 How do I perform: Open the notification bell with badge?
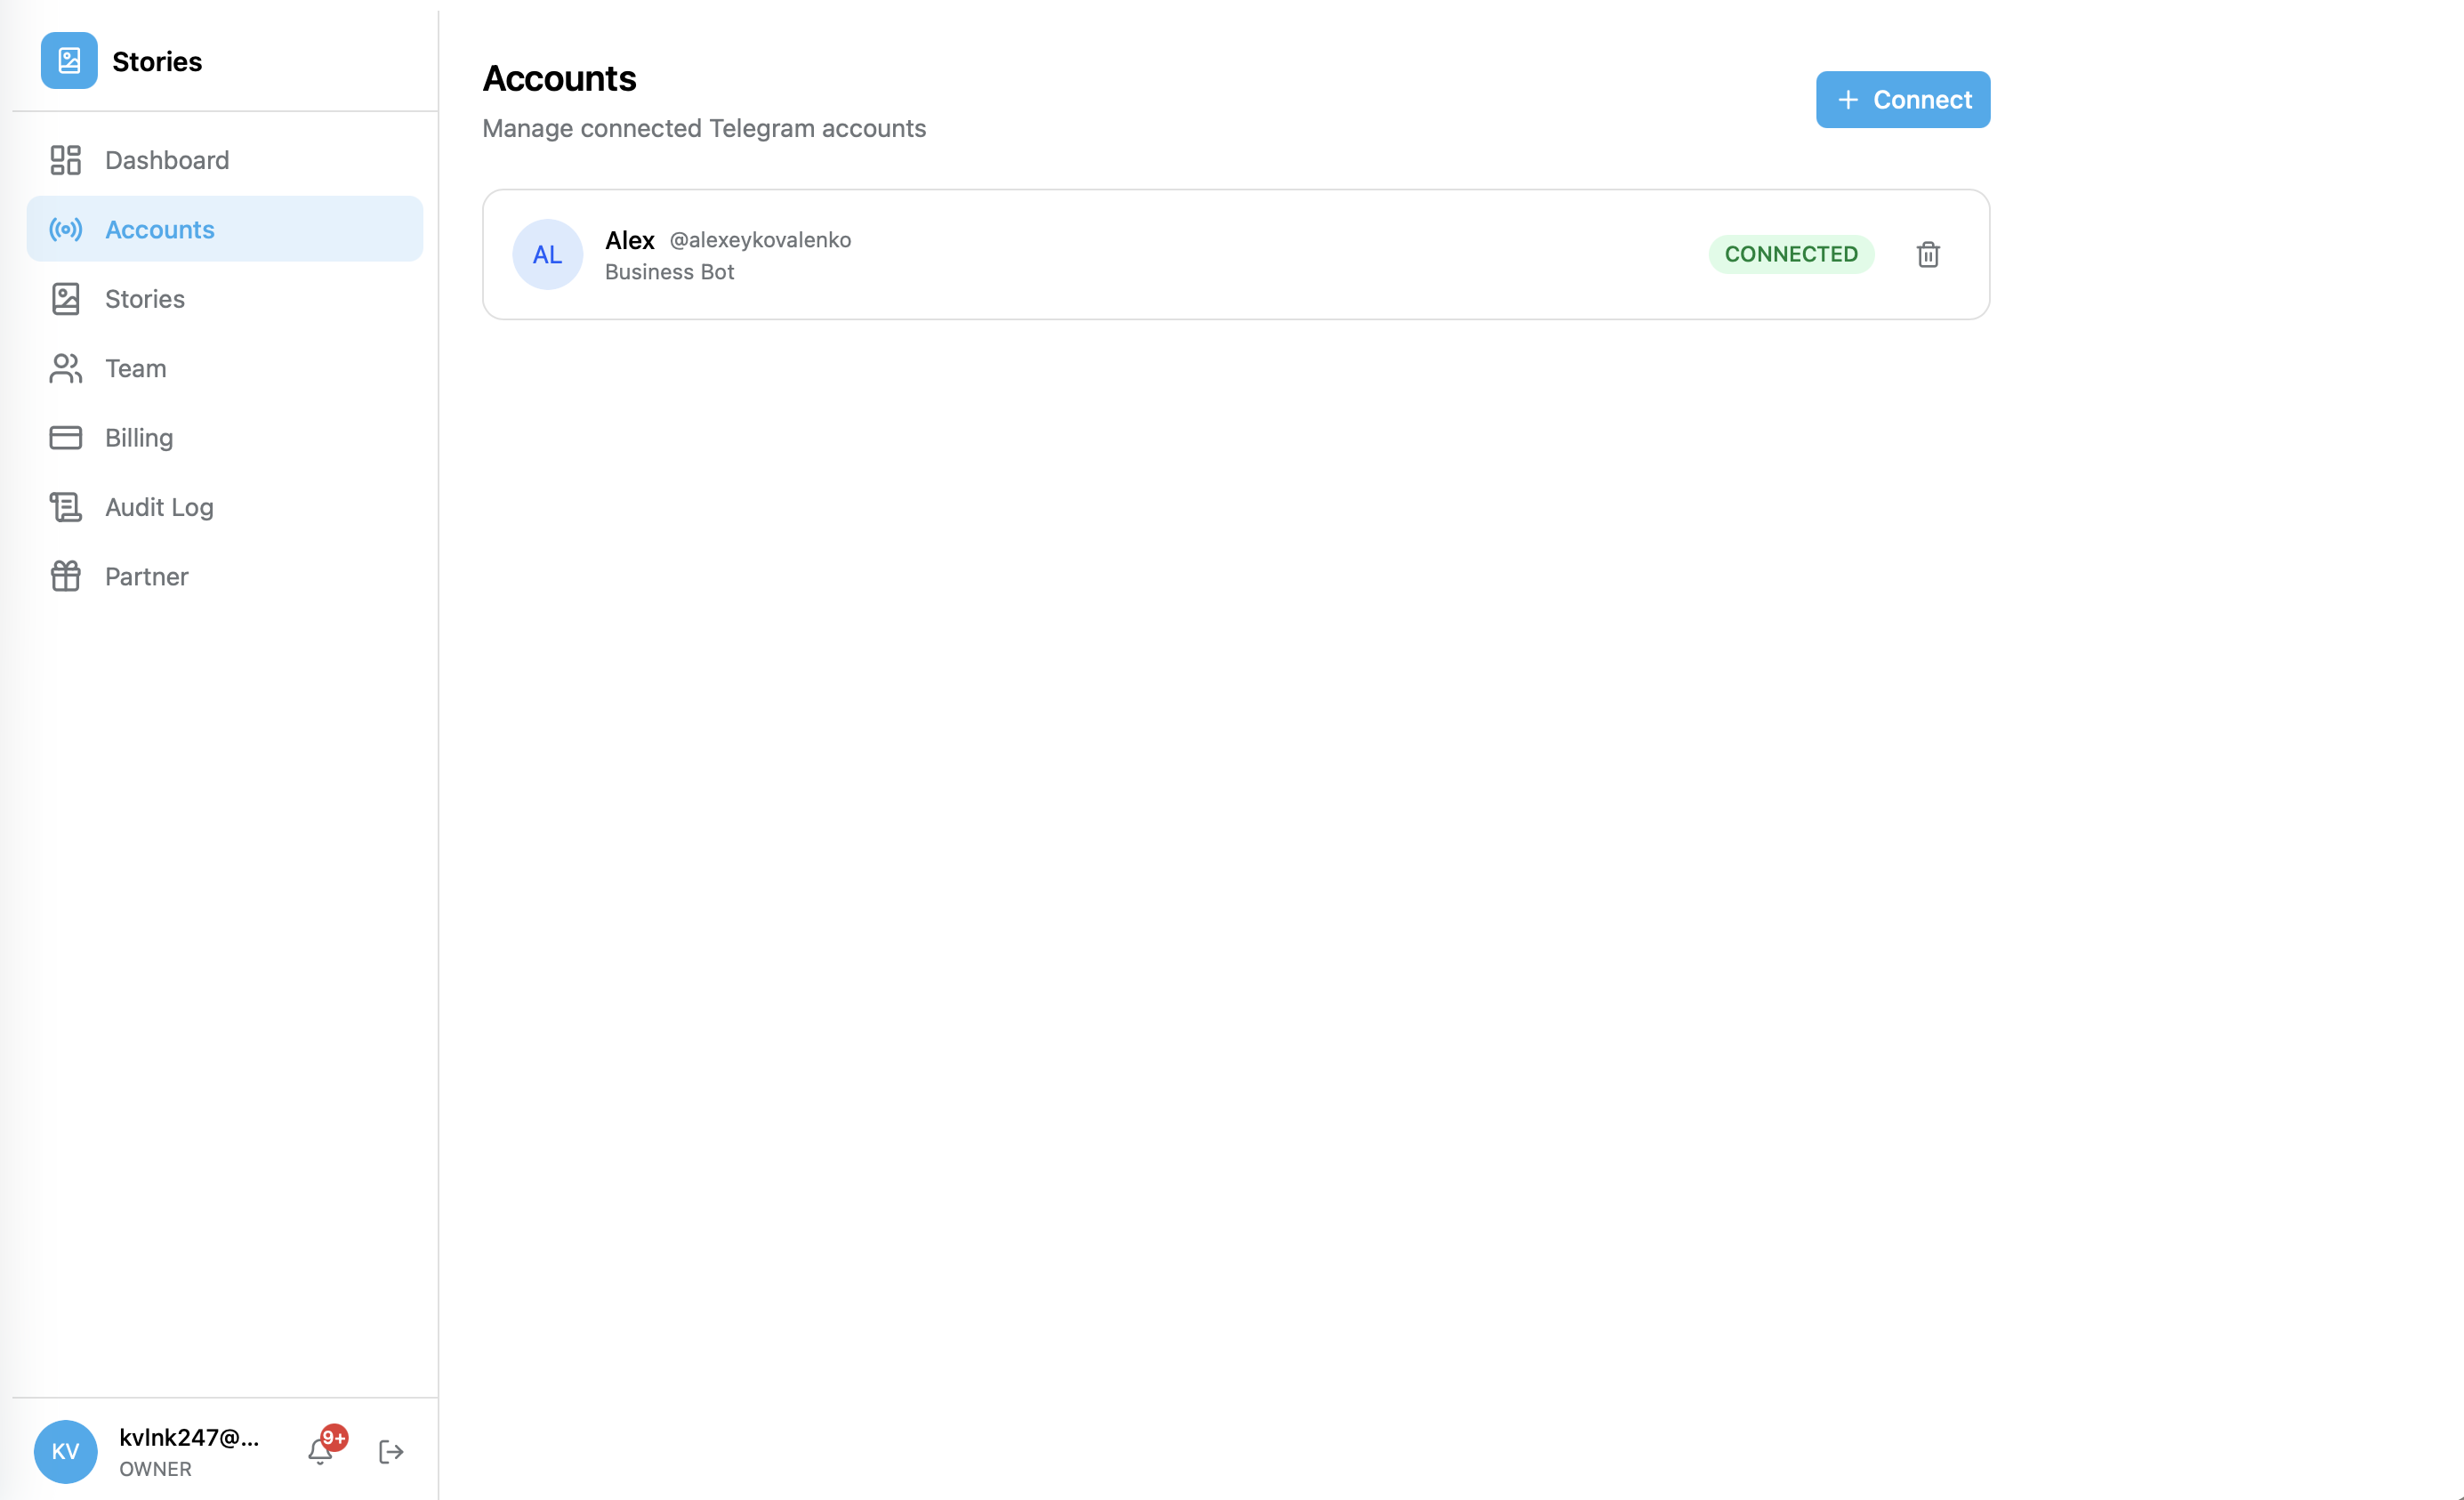click(321, 1452)
